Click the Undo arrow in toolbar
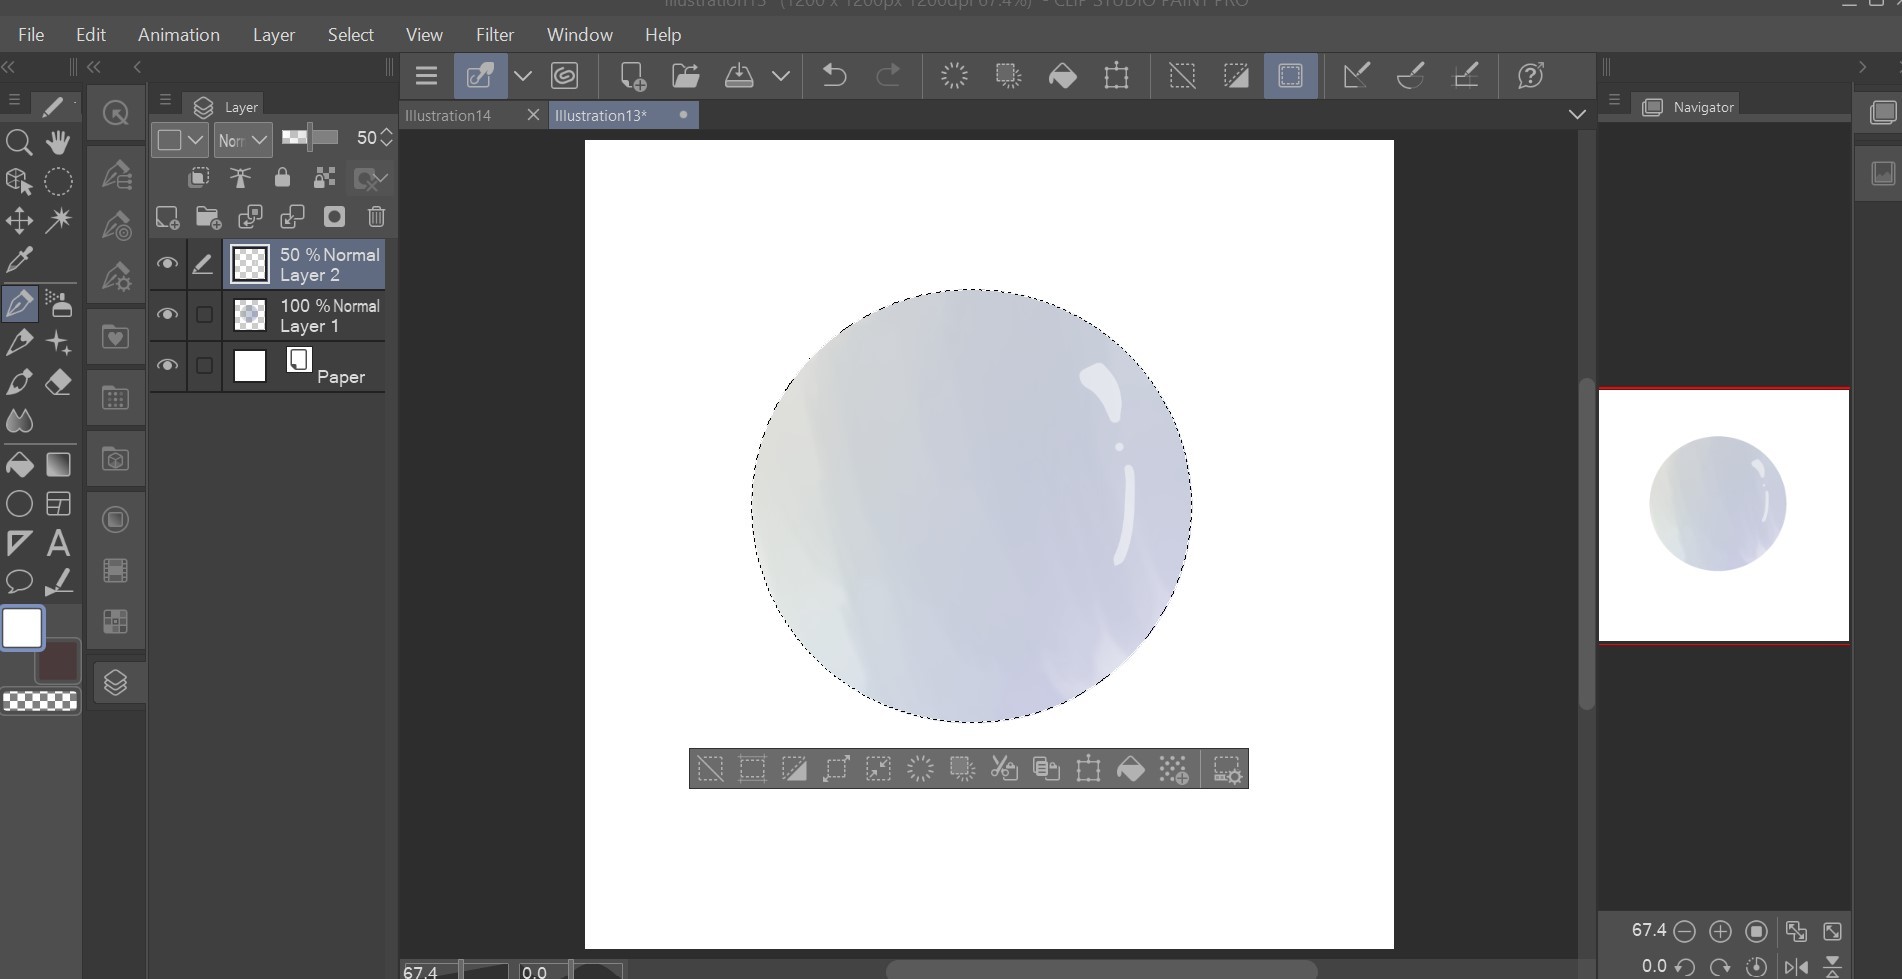Viewport: 1902px width, 979px height. tap(834, 76)
